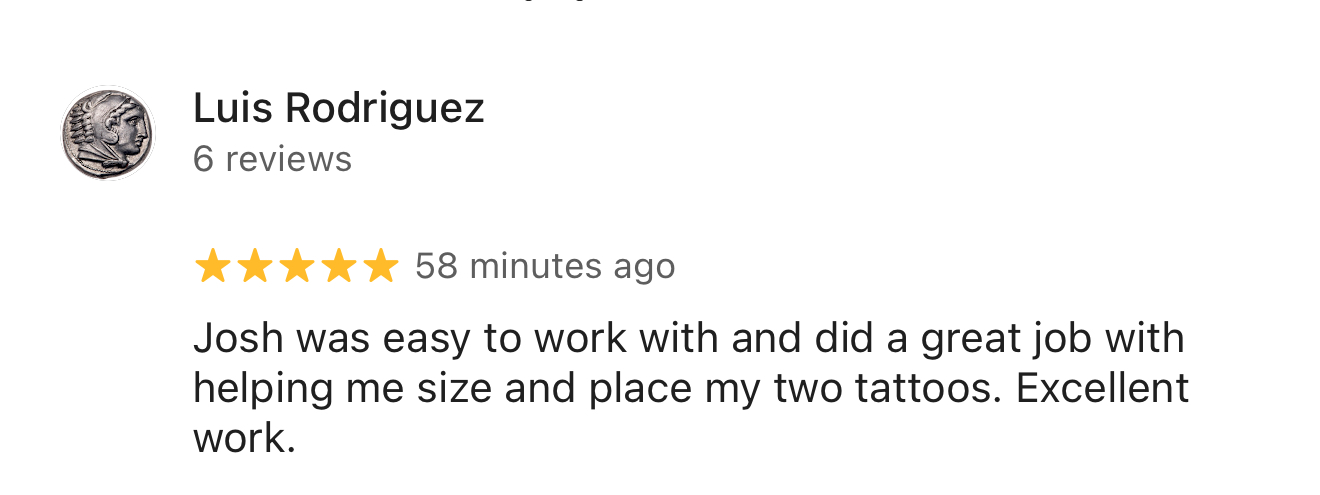Click the second gold star

[x=254, y=267]
